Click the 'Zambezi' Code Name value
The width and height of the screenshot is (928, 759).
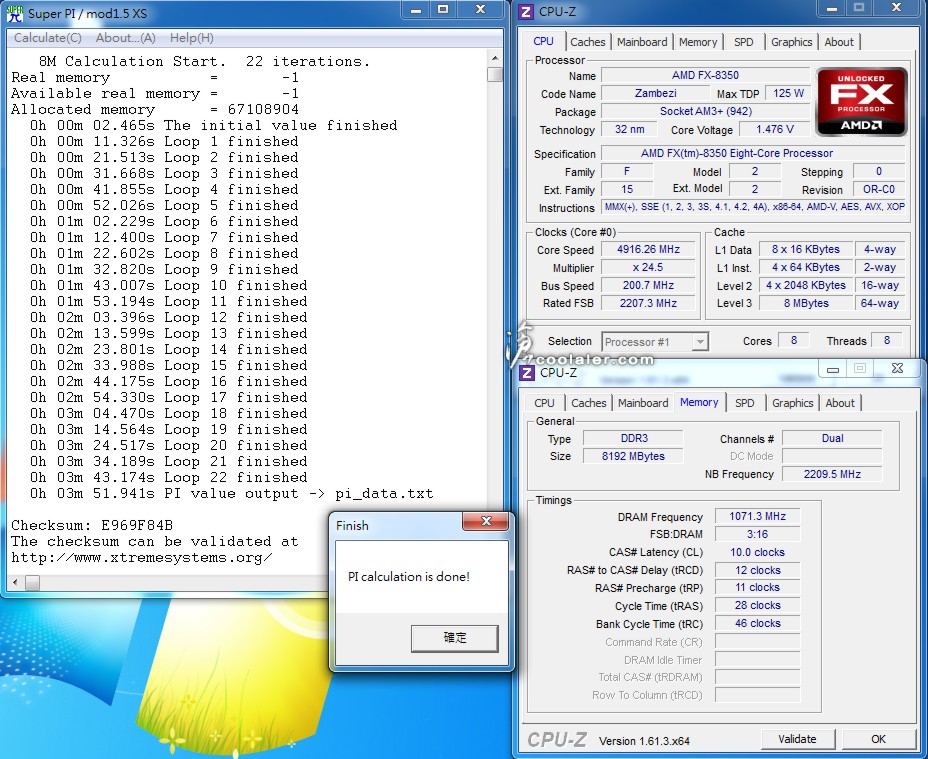tap(655, 94)
